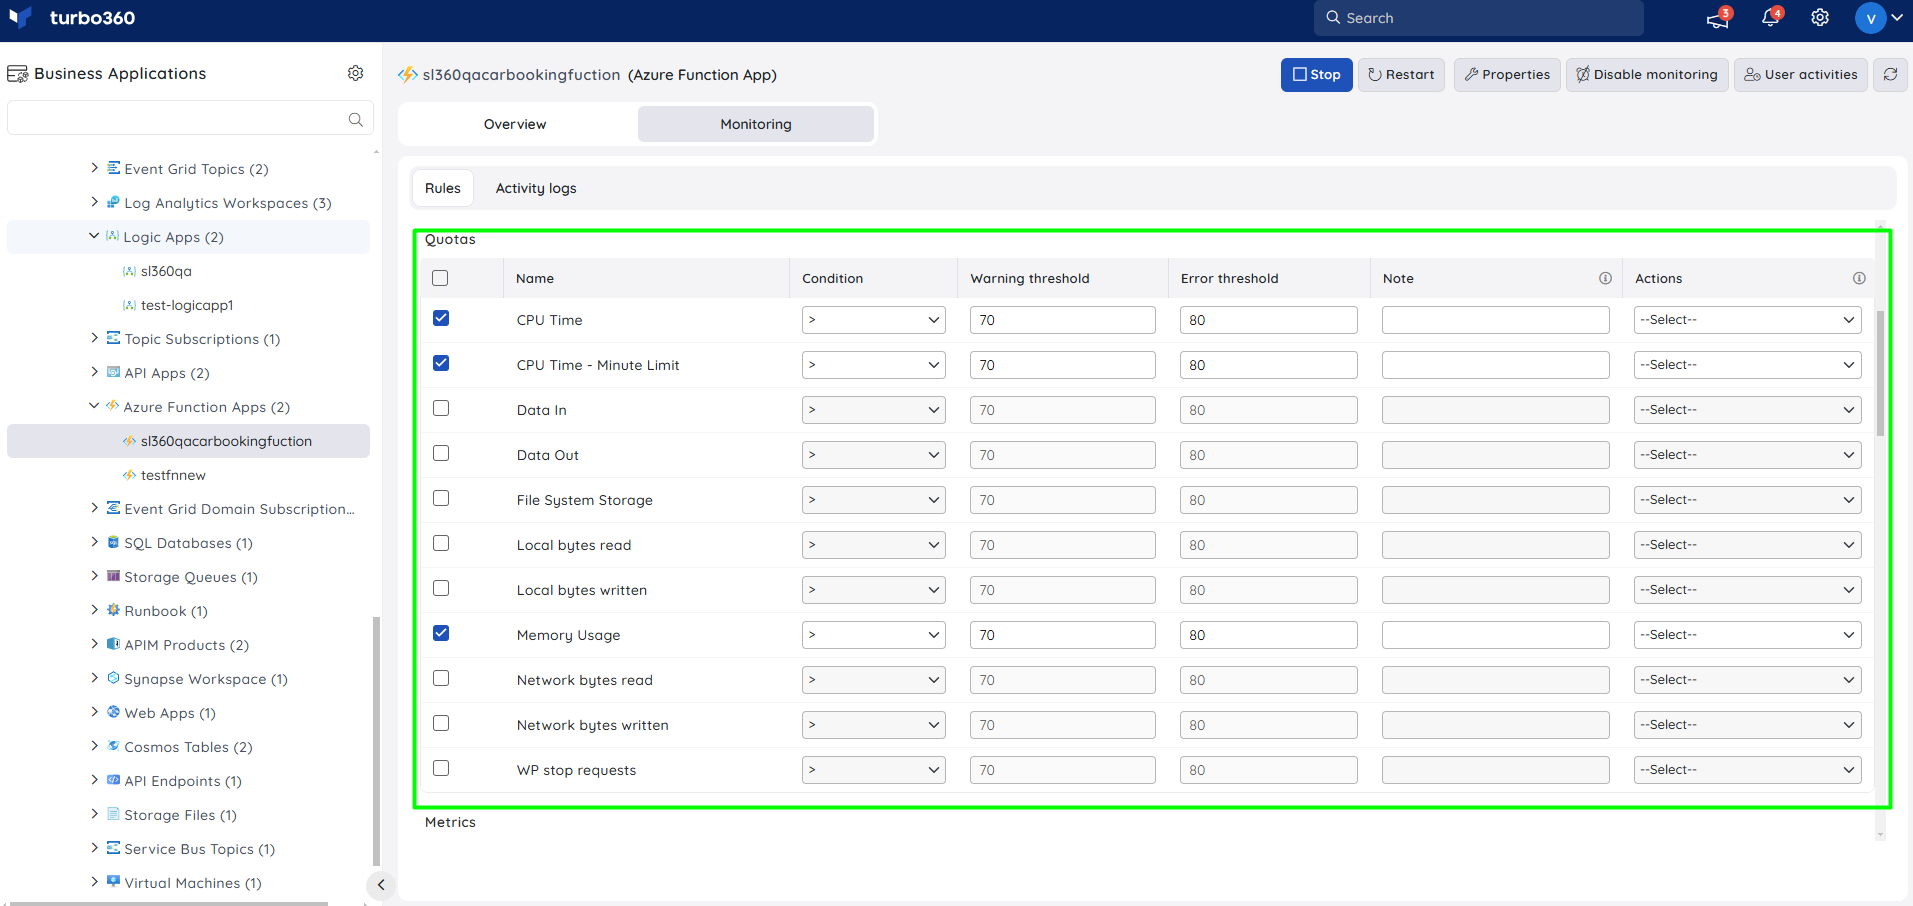Select the sl360qa logic app item
Viewport: 1913px width, 906px height.
[x=166, y=271]
